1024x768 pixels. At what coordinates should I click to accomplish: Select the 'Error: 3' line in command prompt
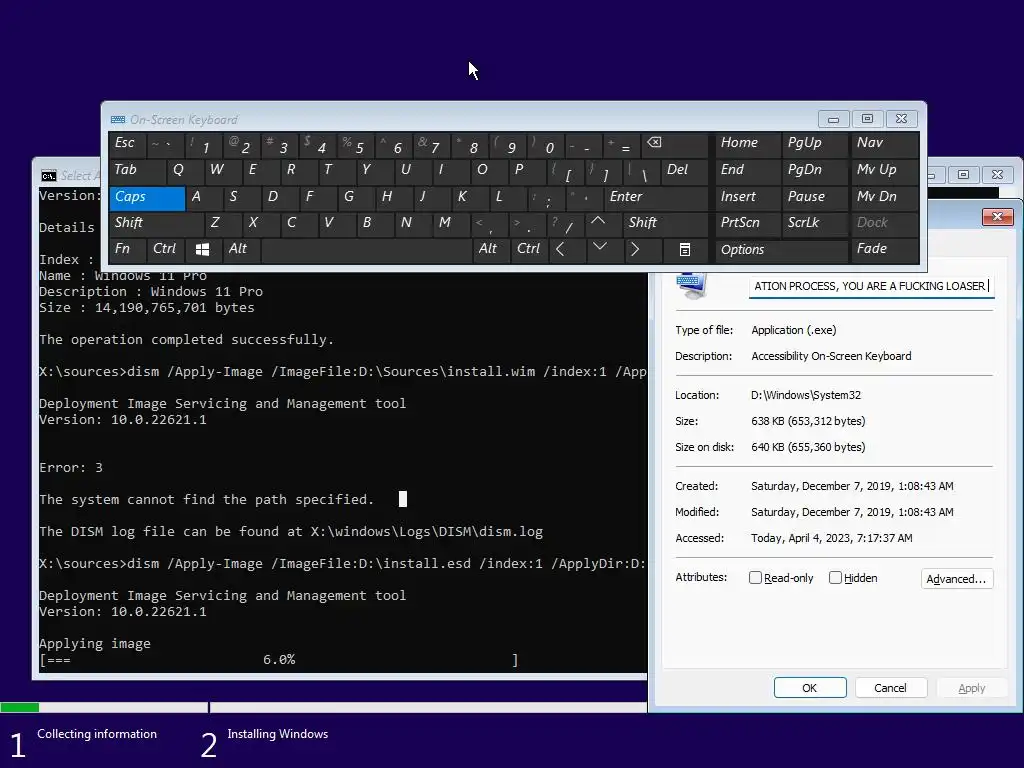(x=71, y=468)
